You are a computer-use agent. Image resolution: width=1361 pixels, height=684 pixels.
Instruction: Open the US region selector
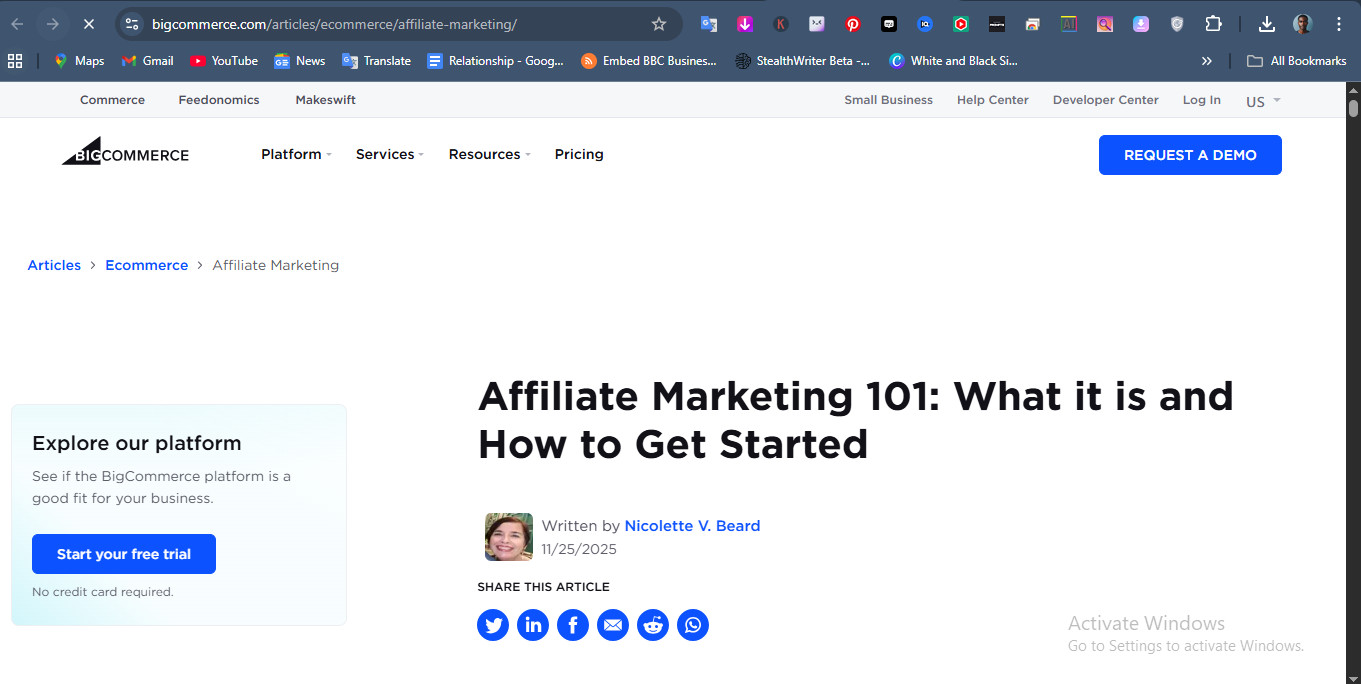point(1262,101)
